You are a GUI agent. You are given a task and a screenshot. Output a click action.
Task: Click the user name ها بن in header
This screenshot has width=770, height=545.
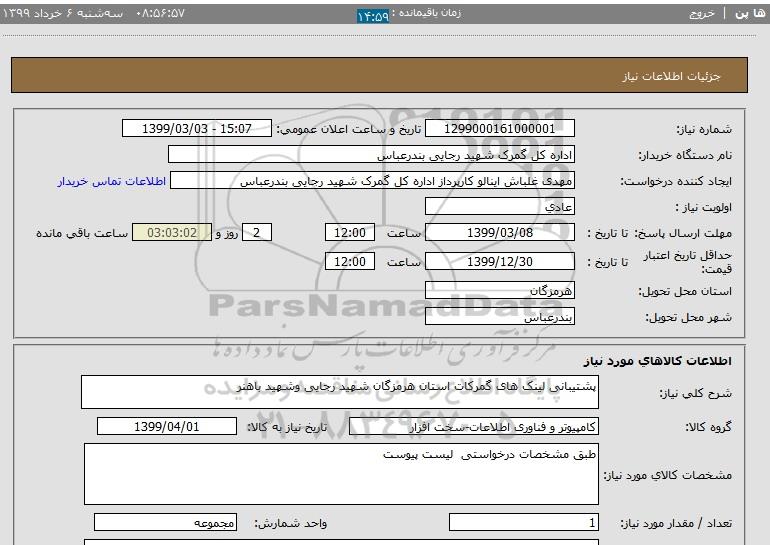tap(750, 13)
